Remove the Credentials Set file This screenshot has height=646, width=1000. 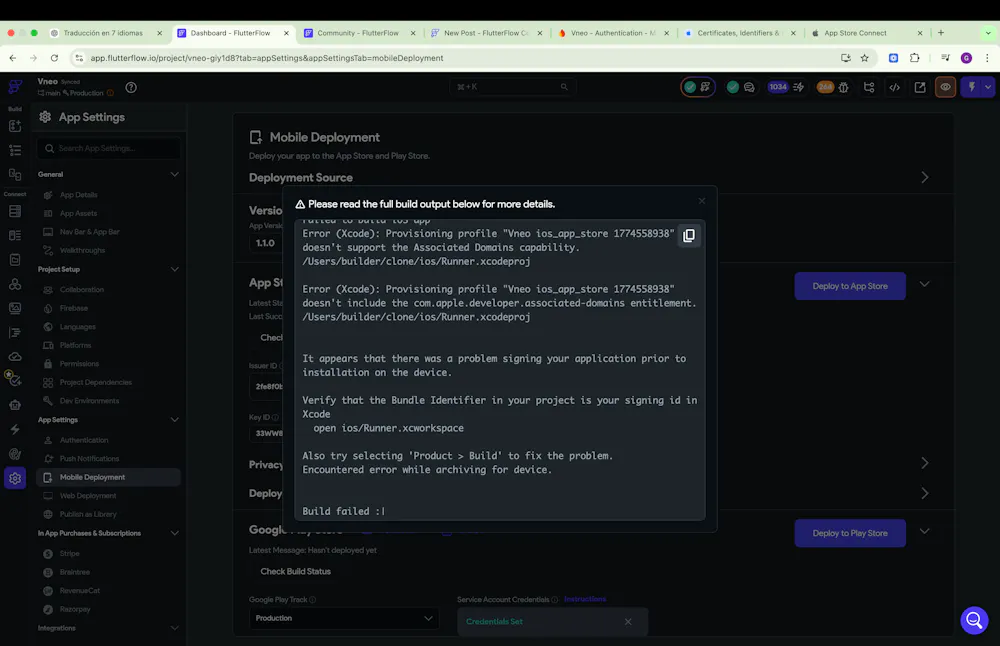(628, 622)
